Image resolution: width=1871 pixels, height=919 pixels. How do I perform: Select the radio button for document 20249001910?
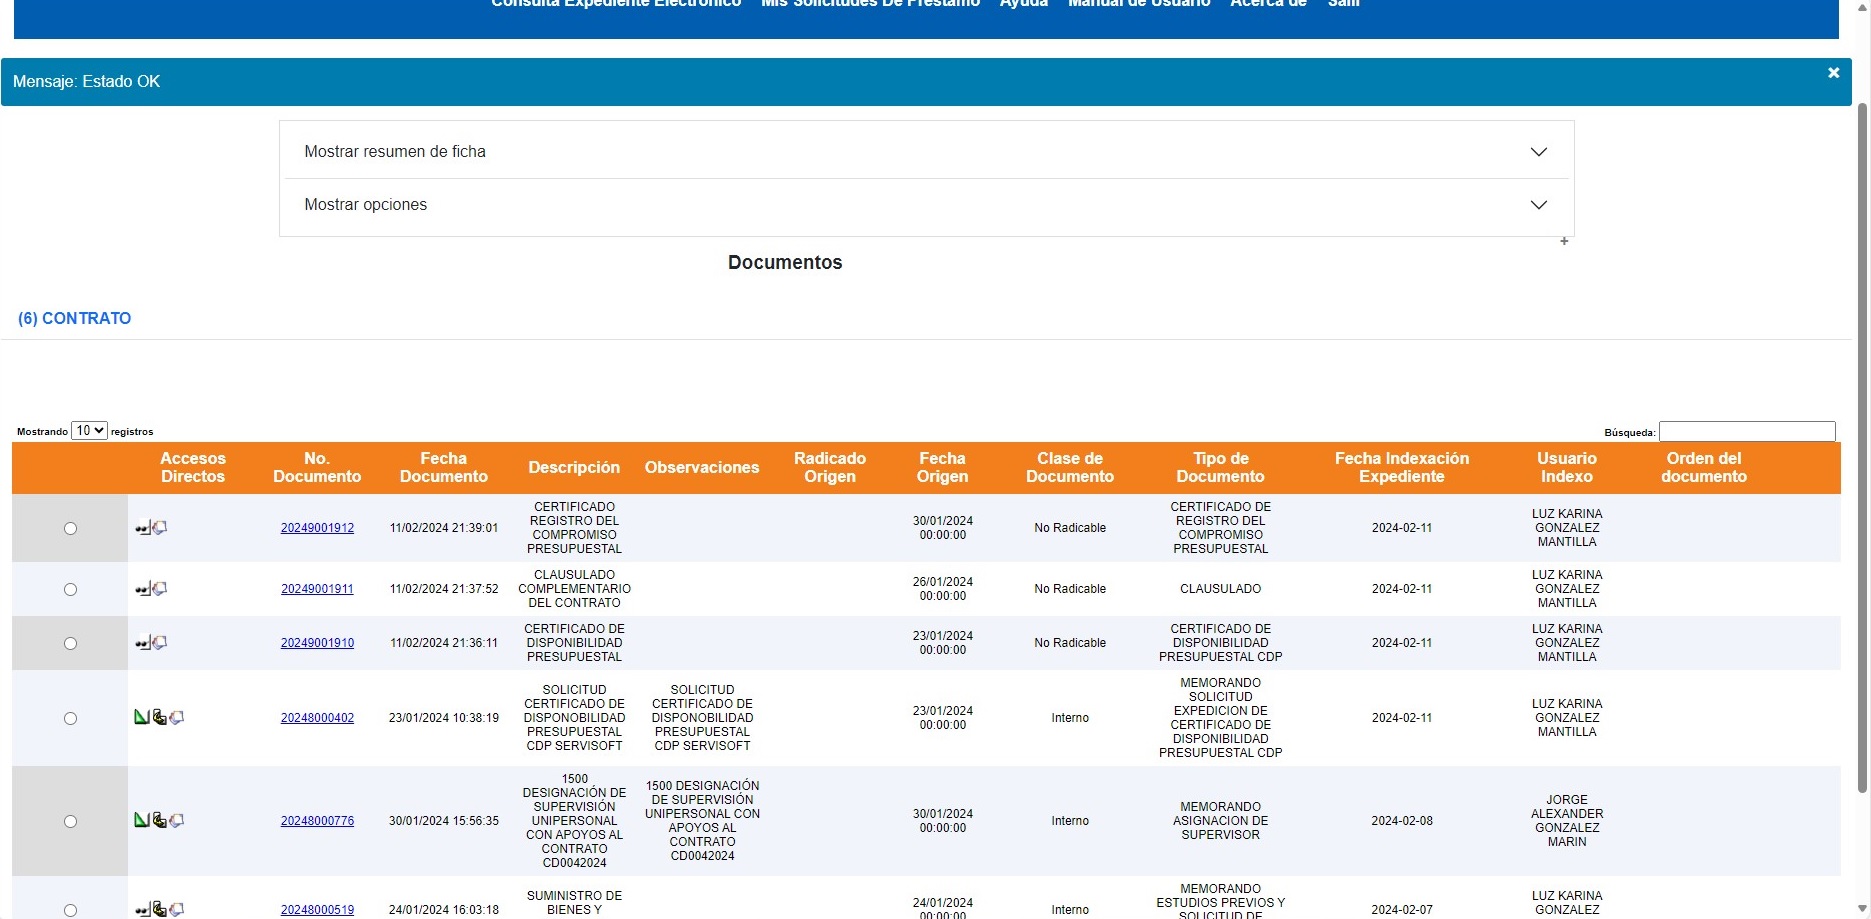70,643
